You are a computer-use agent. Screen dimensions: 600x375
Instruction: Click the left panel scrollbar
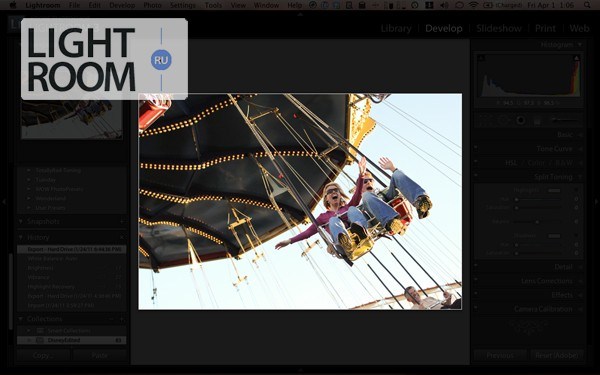pos(10,292)
